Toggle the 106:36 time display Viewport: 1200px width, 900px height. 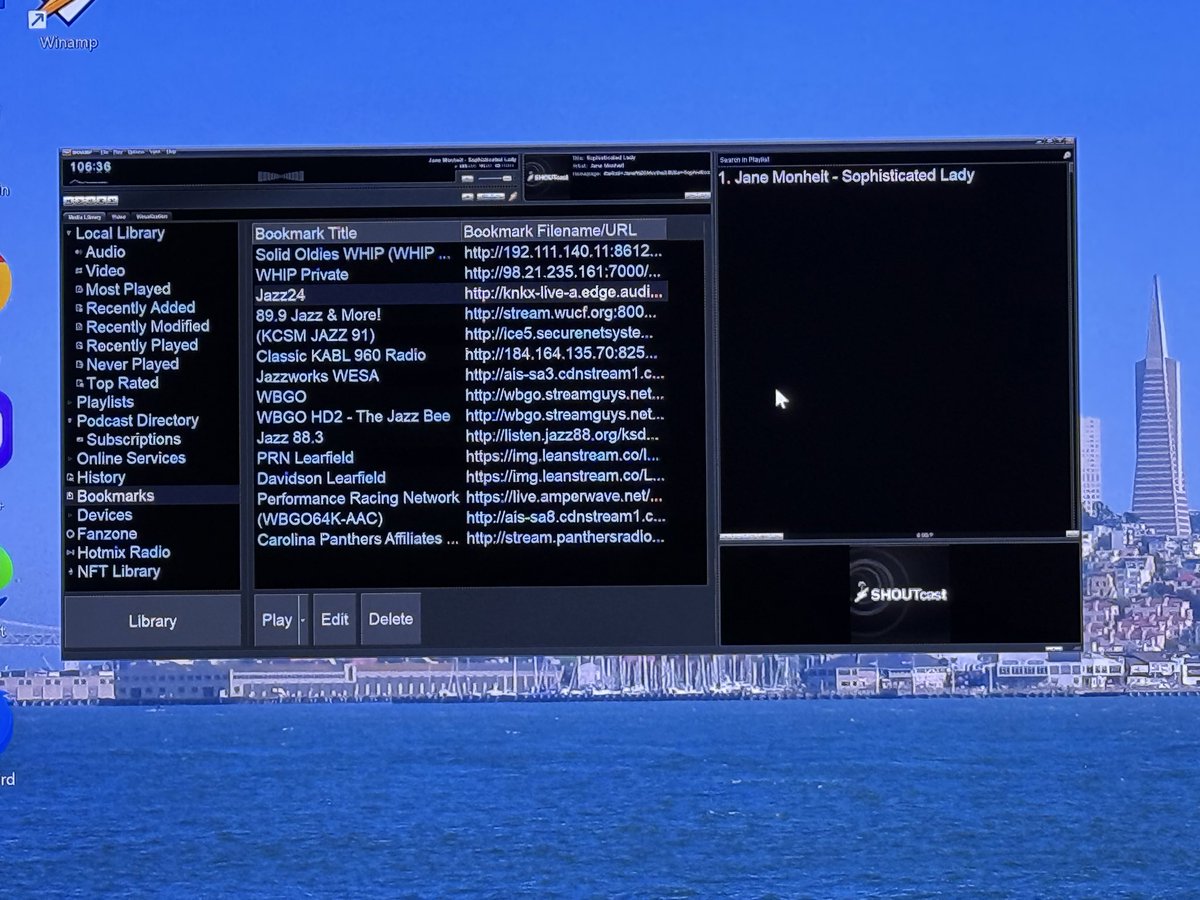[90, 167]
